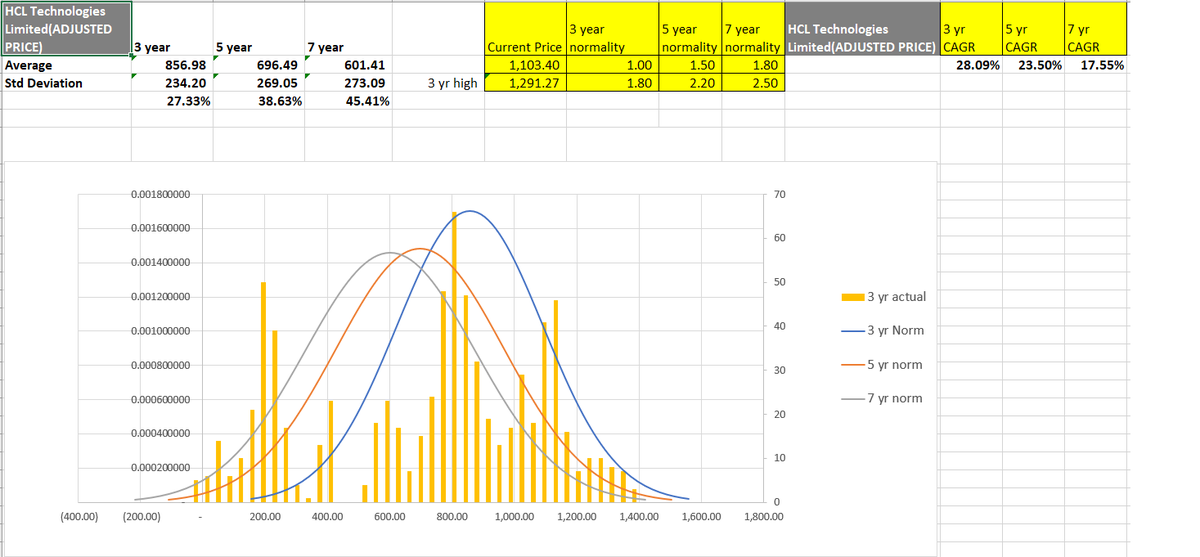
Task: Select the gray HCL Technologies CAGR header cell
Action: pyautogui.click(x=863, y=29)
